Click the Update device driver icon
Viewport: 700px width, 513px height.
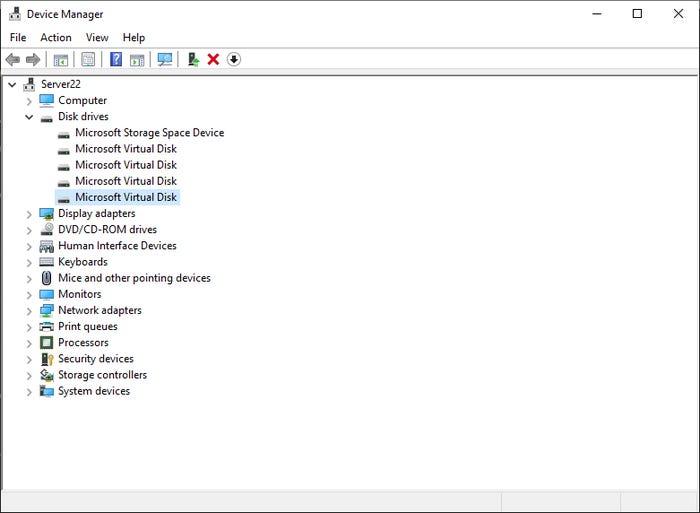193,59
